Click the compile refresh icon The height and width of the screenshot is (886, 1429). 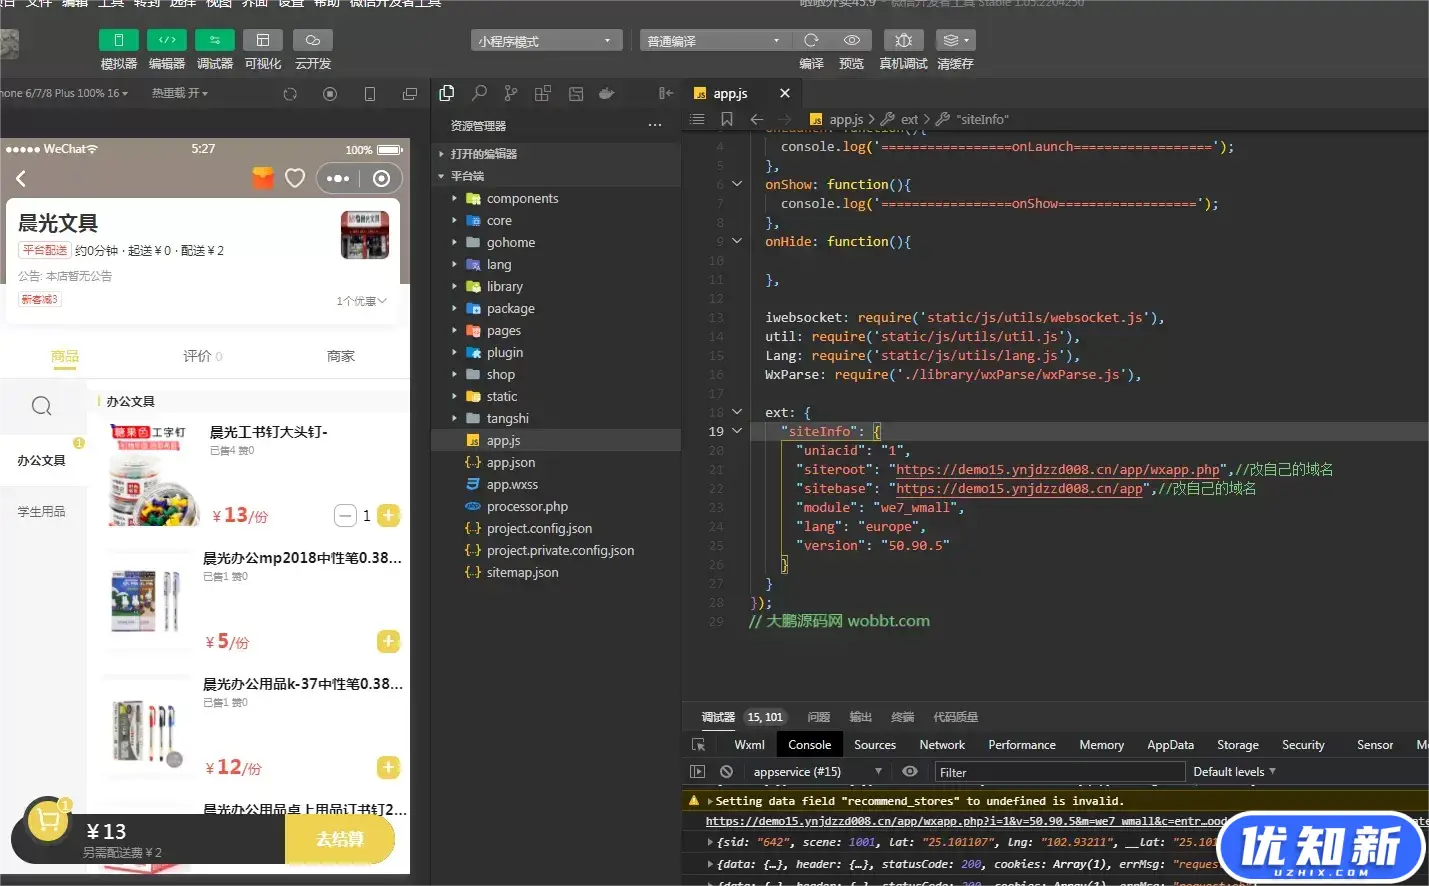click(x=811, y=40)
